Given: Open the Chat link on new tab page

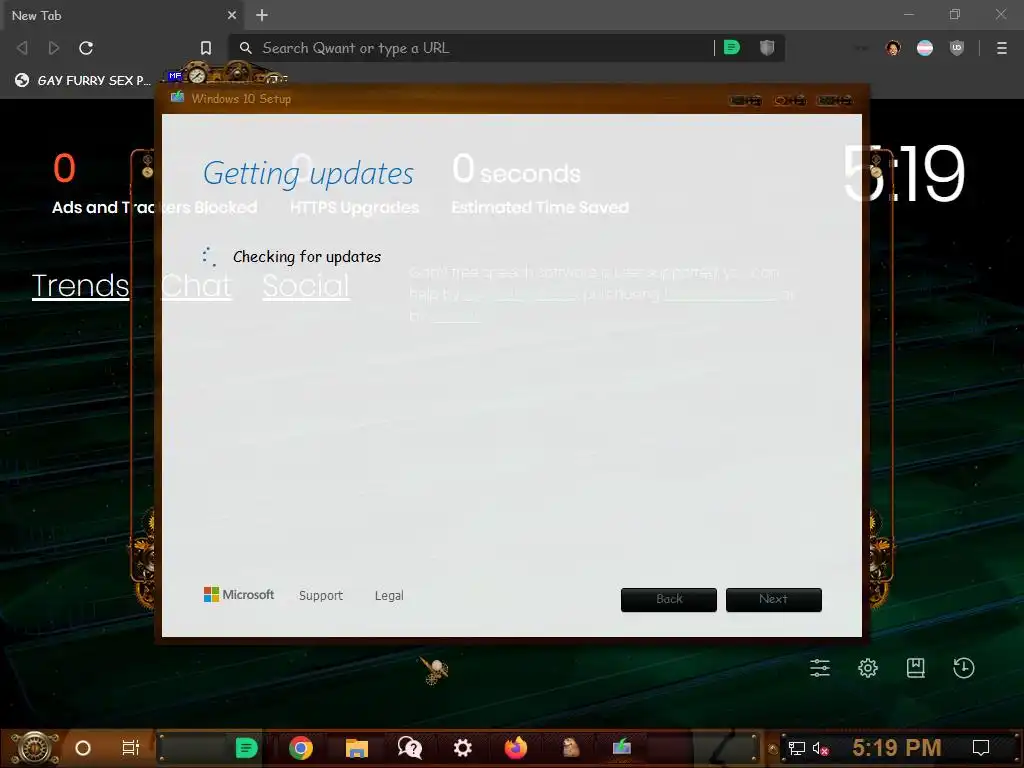Looking at the screenshot, I should [x=196, y=286].
